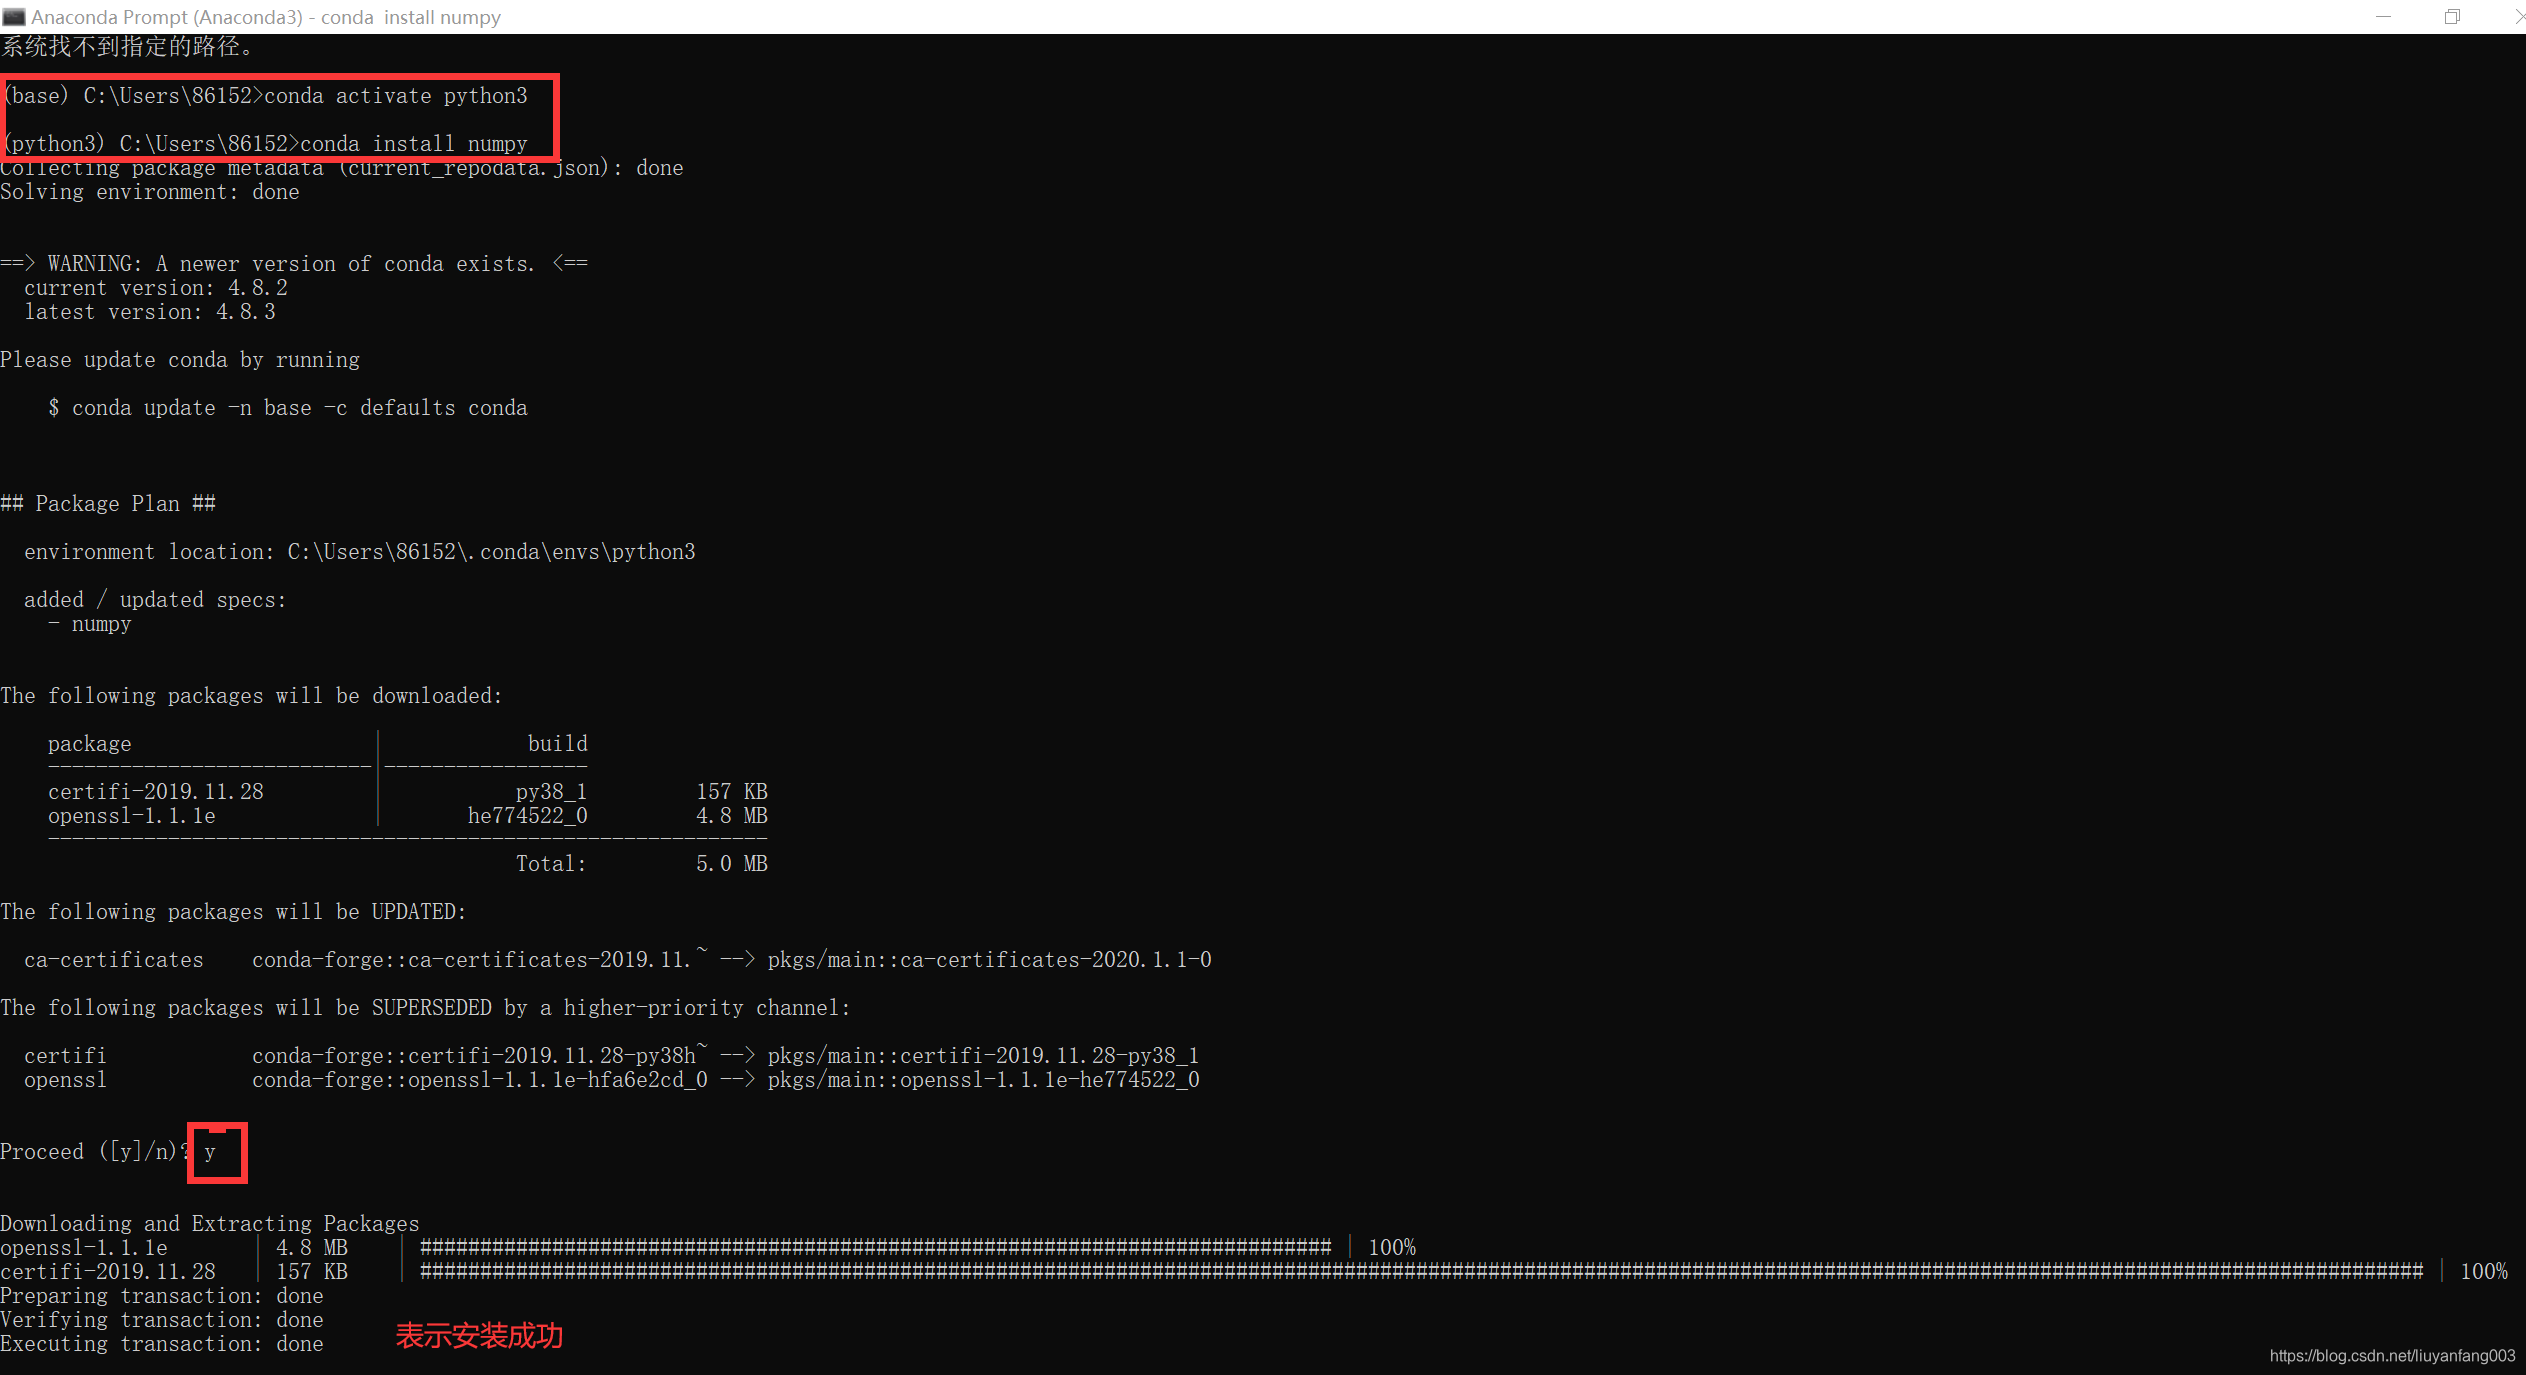
Task: Click the 'conda activate python3' command line
Action: pos(394,96)
